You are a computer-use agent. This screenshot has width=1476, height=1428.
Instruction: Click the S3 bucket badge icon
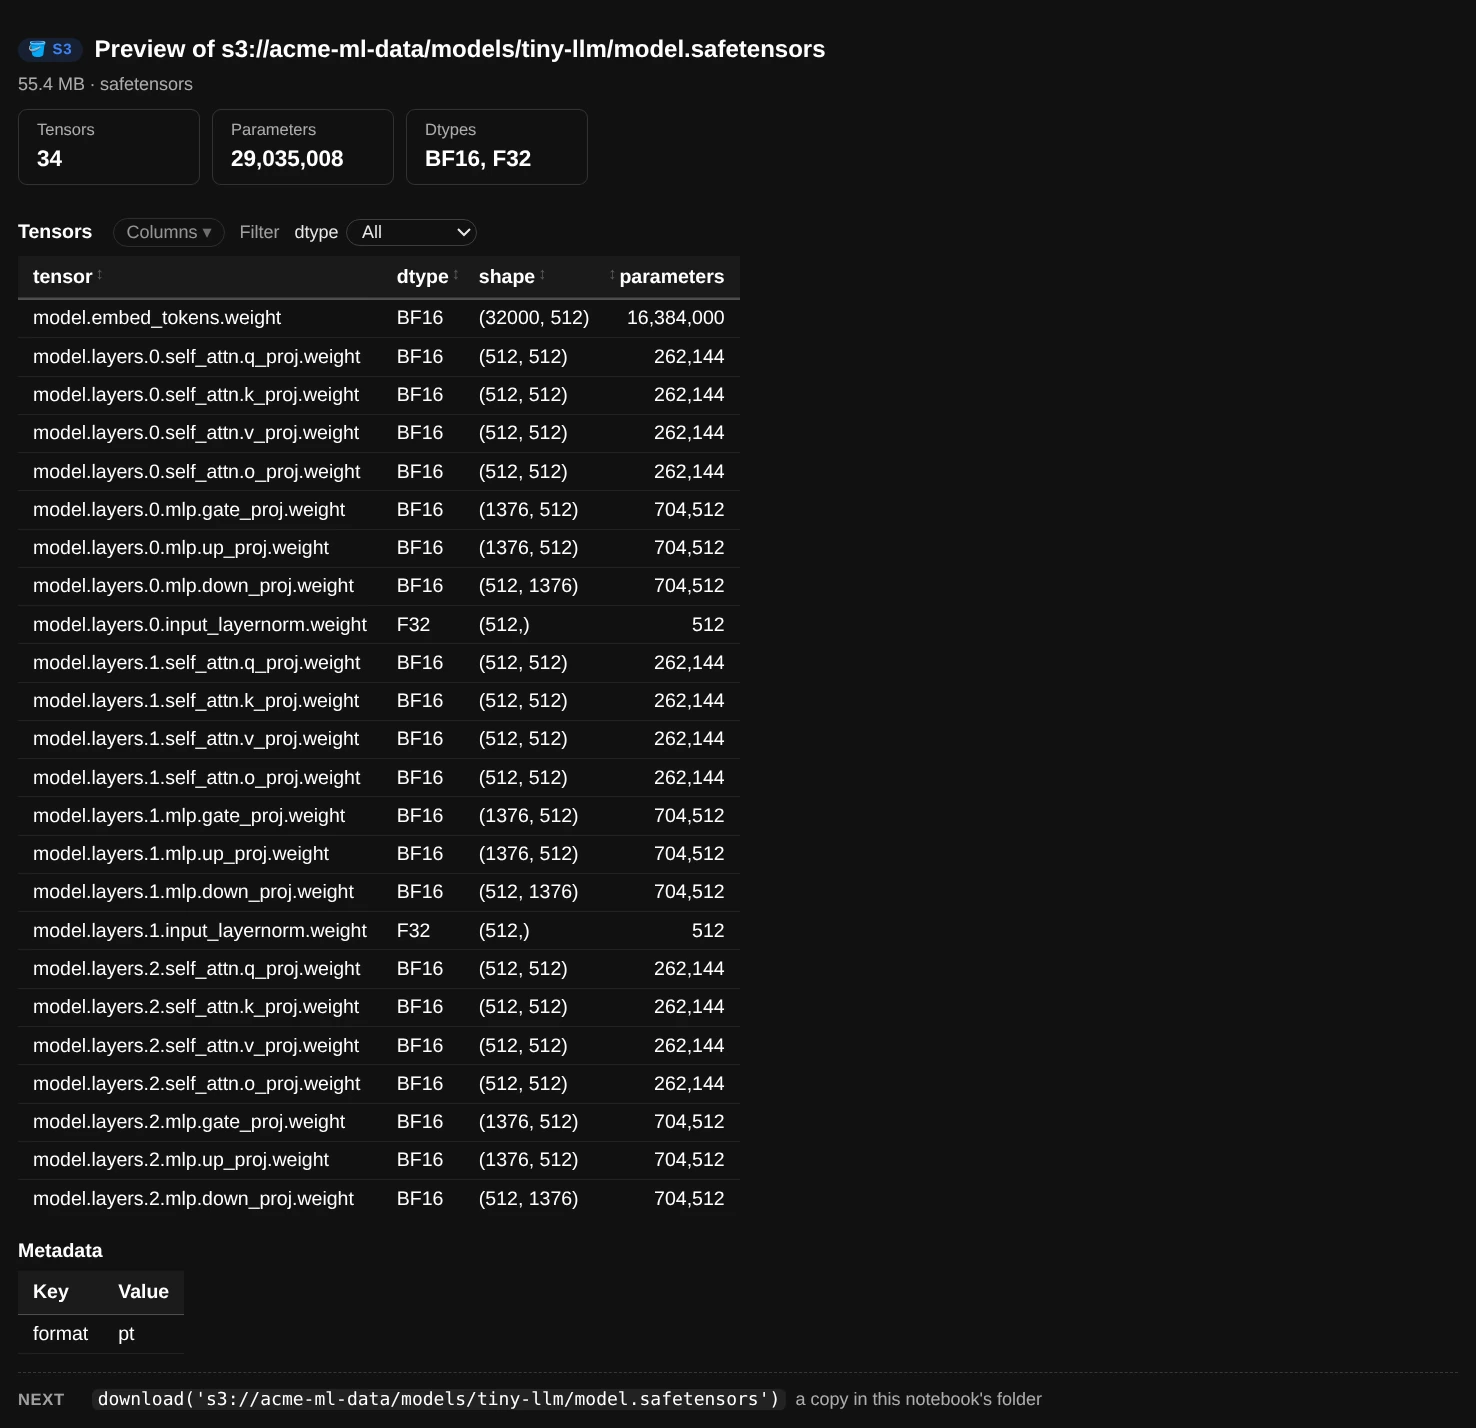(x=37, y=49)
